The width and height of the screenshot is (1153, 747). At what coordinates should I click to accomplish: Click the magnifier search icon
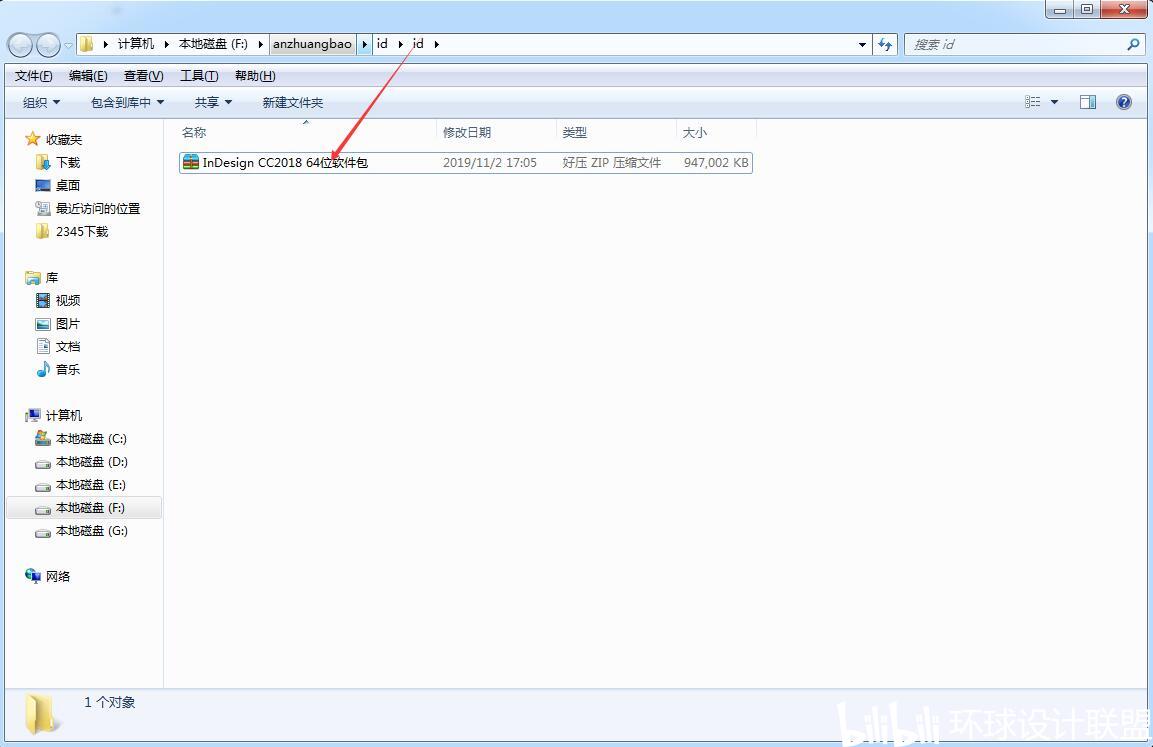1133,45
